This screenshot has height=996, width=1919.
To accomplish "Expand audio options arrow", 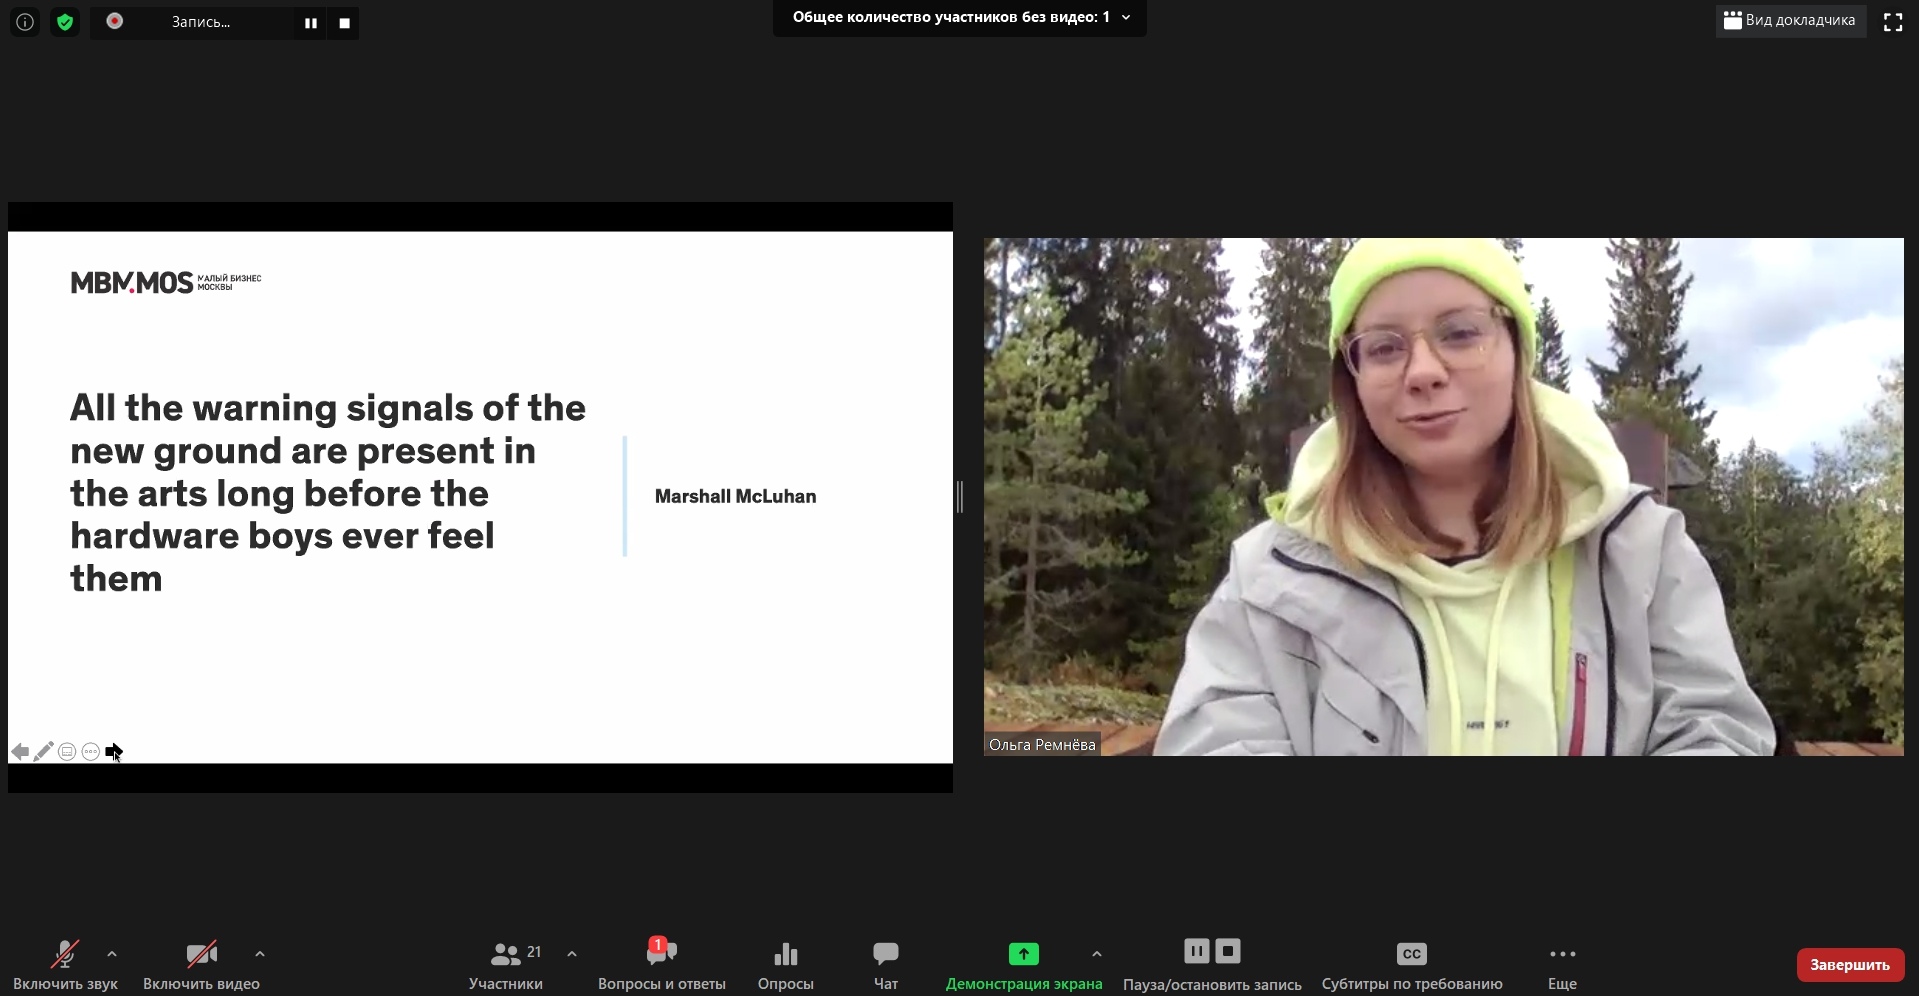I will [x=112, y=954].
